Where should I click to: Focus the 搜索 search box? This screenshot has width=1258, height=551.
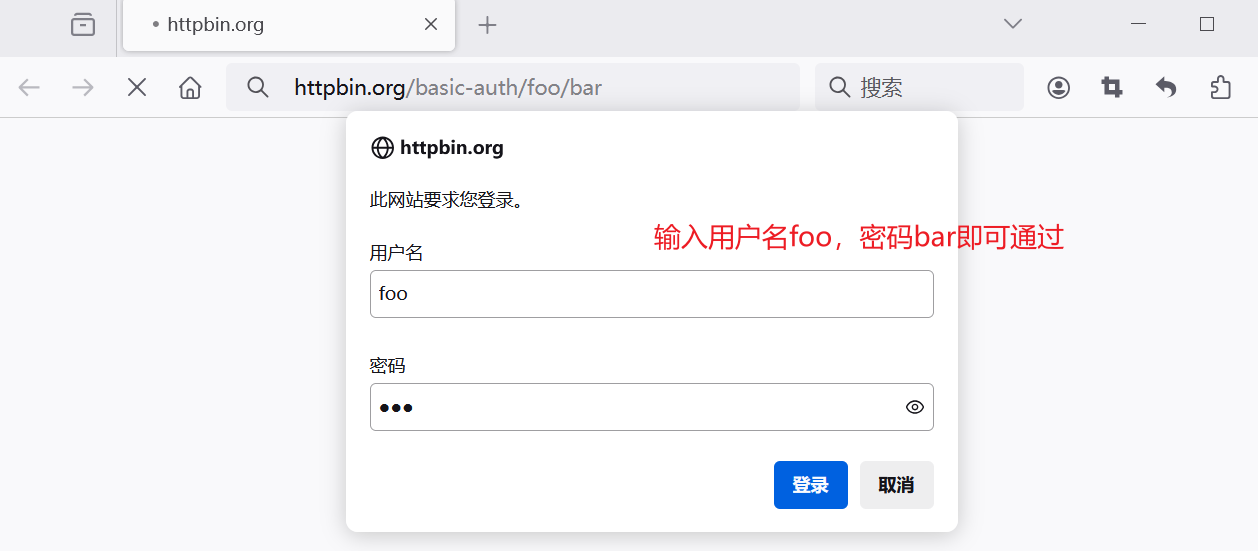pyautogui.click(x=919, y=87)
